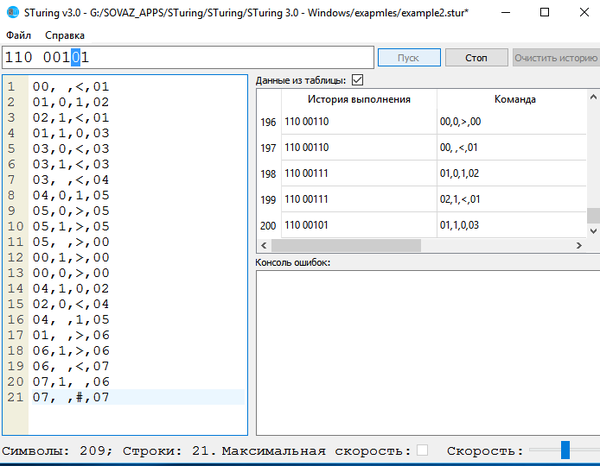Click code line 17: 01, ,>,06
Viewport: 600px width, 466px height.
pyautogui.click(x=71, y=335)
